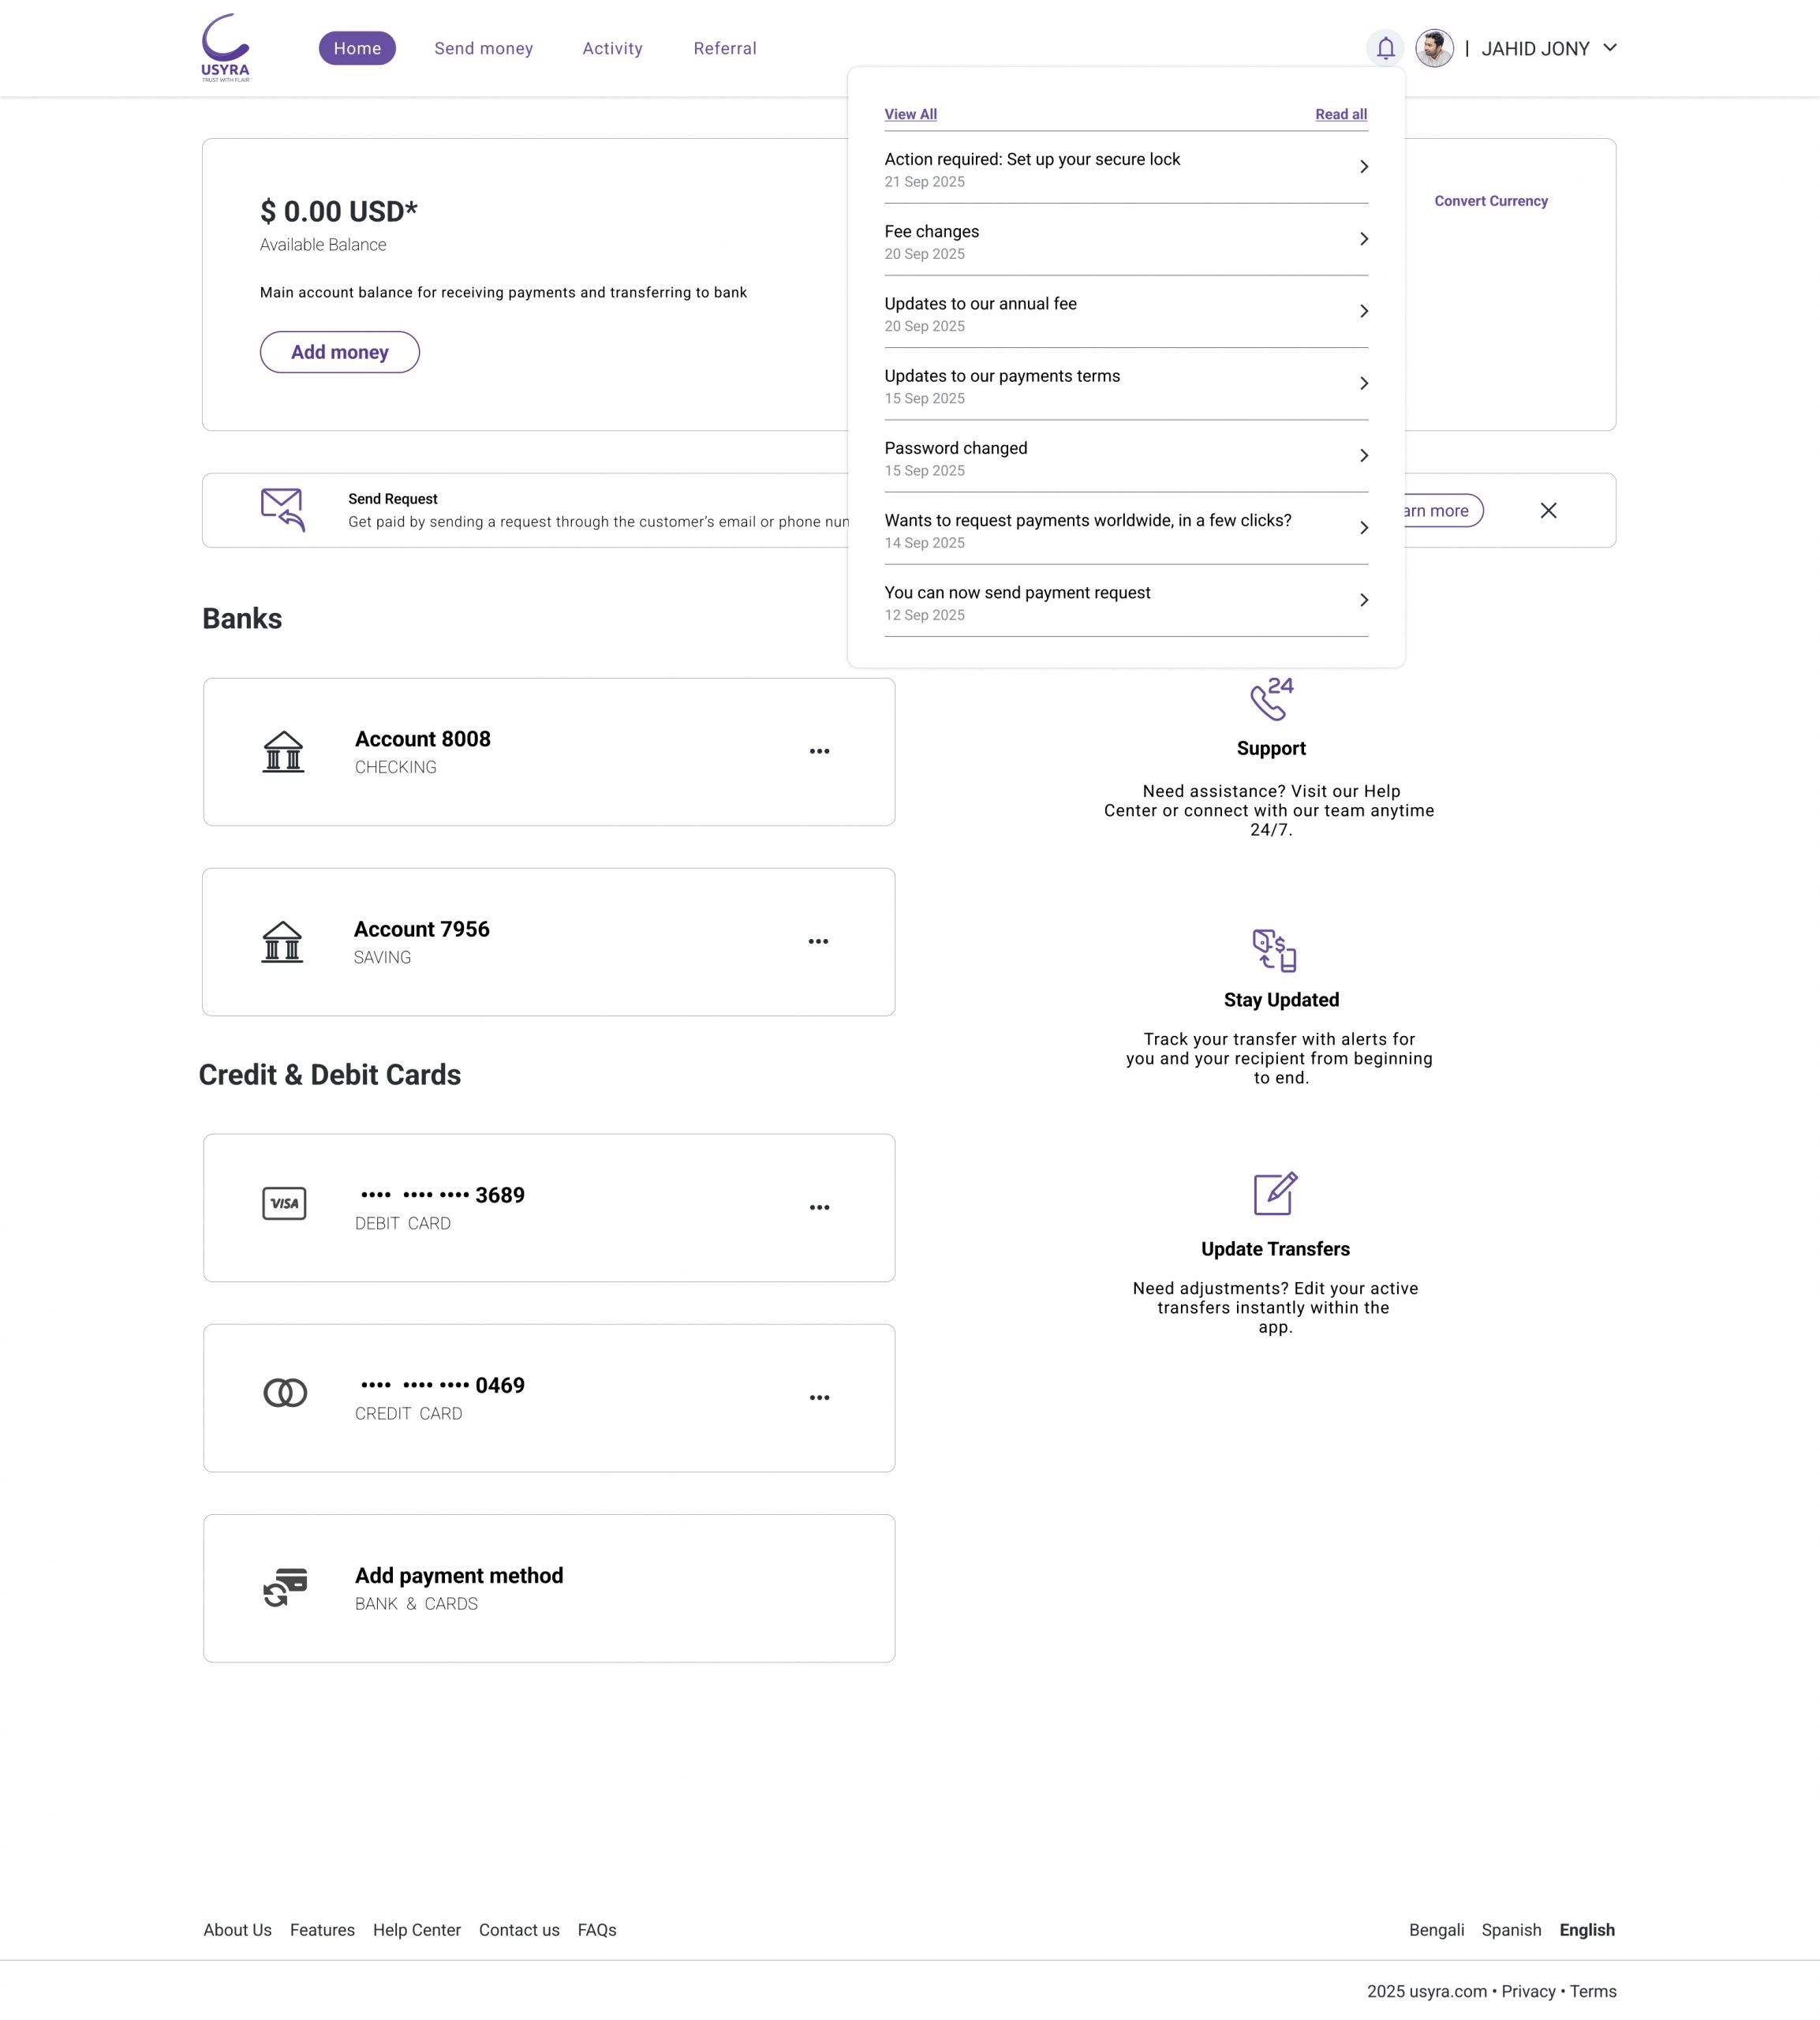This screenshot has height=2020, width=1820.
Task: Go to the Send money tab
Action: [x=483, y=48]
